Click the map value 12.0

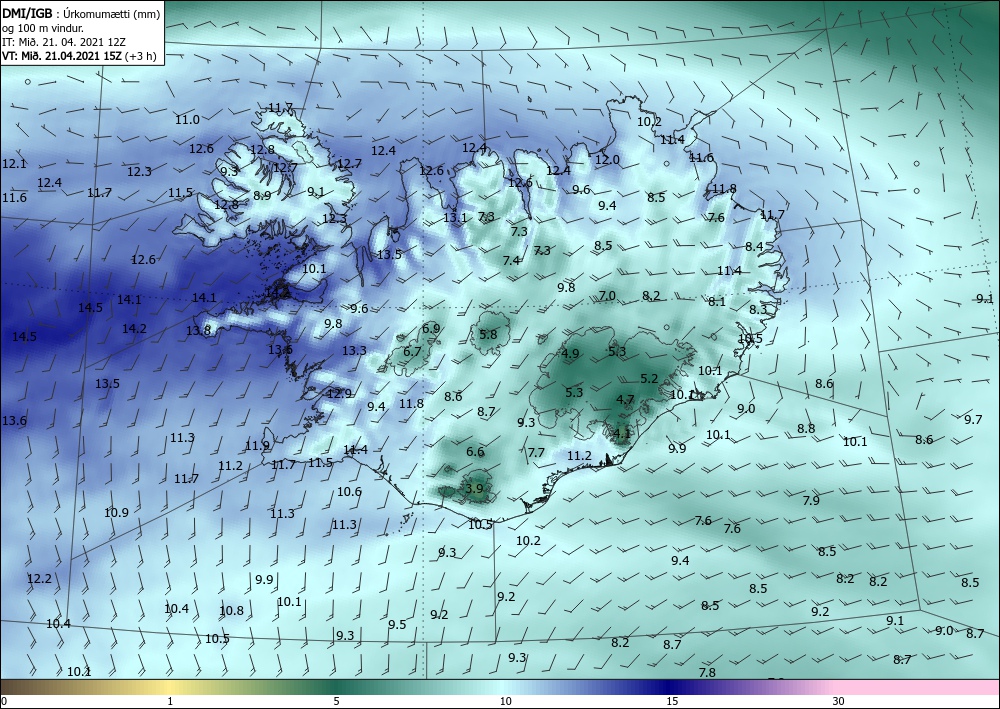(607, 159)
